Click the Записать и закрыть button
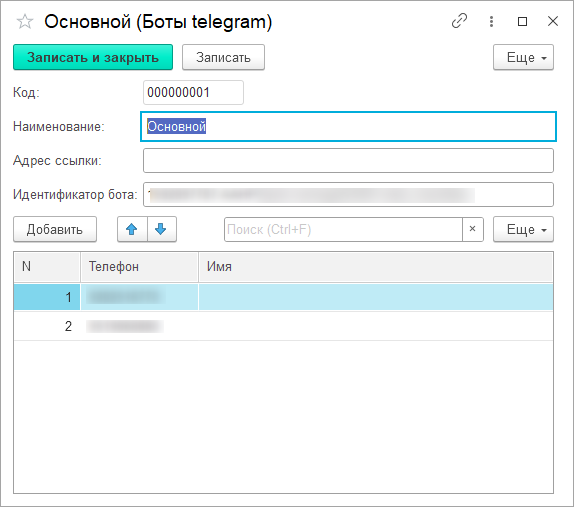 coord(93,57)
